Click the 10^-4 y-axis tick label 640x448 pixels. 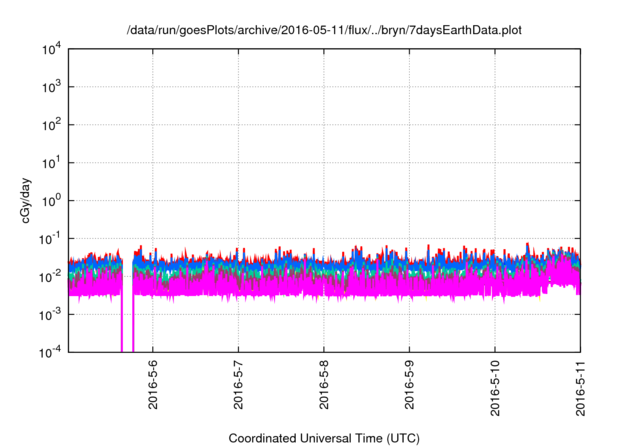coord(50,353)
